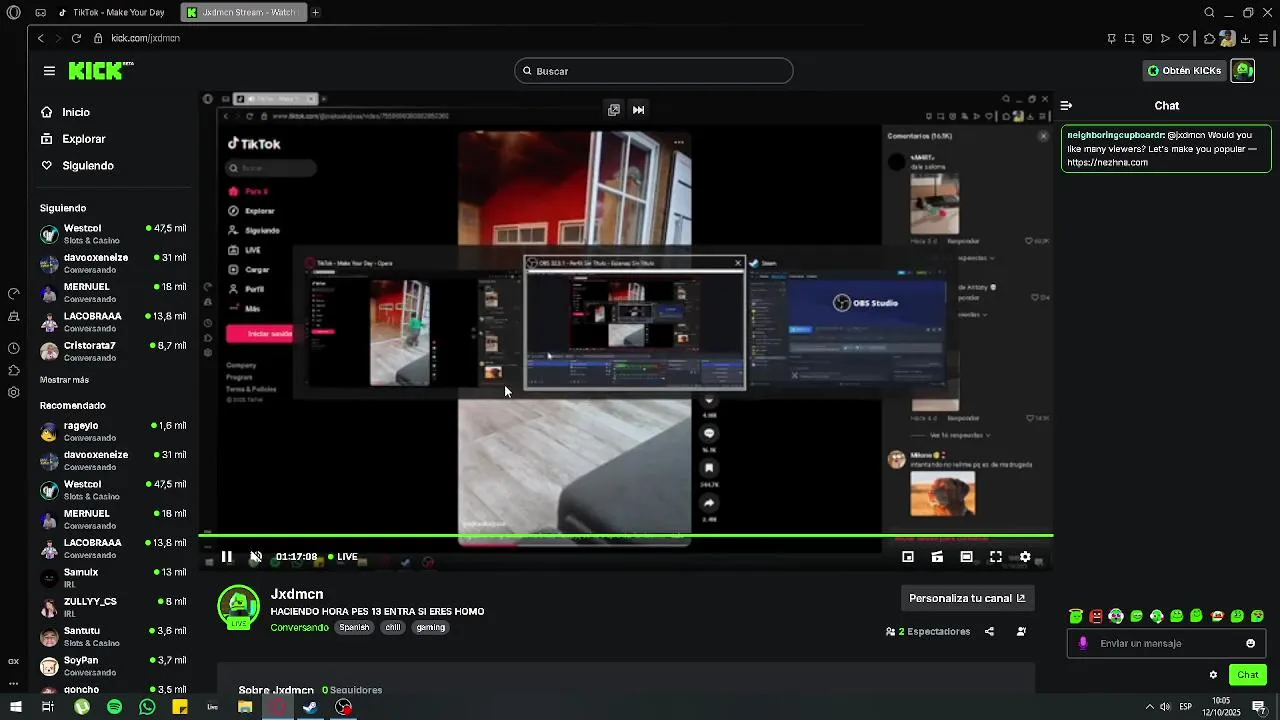
Task: Open browser downloads icon
Action: click(1245, 38)
